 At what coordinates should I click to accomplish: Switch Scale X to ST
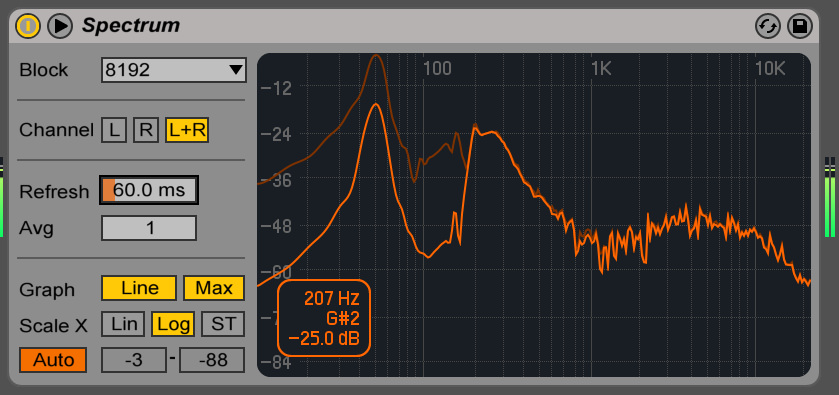tap(223, 324)
